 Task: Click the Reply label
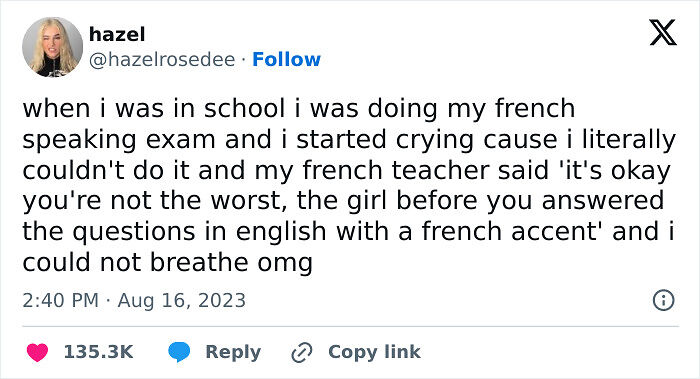pos(233,352)
